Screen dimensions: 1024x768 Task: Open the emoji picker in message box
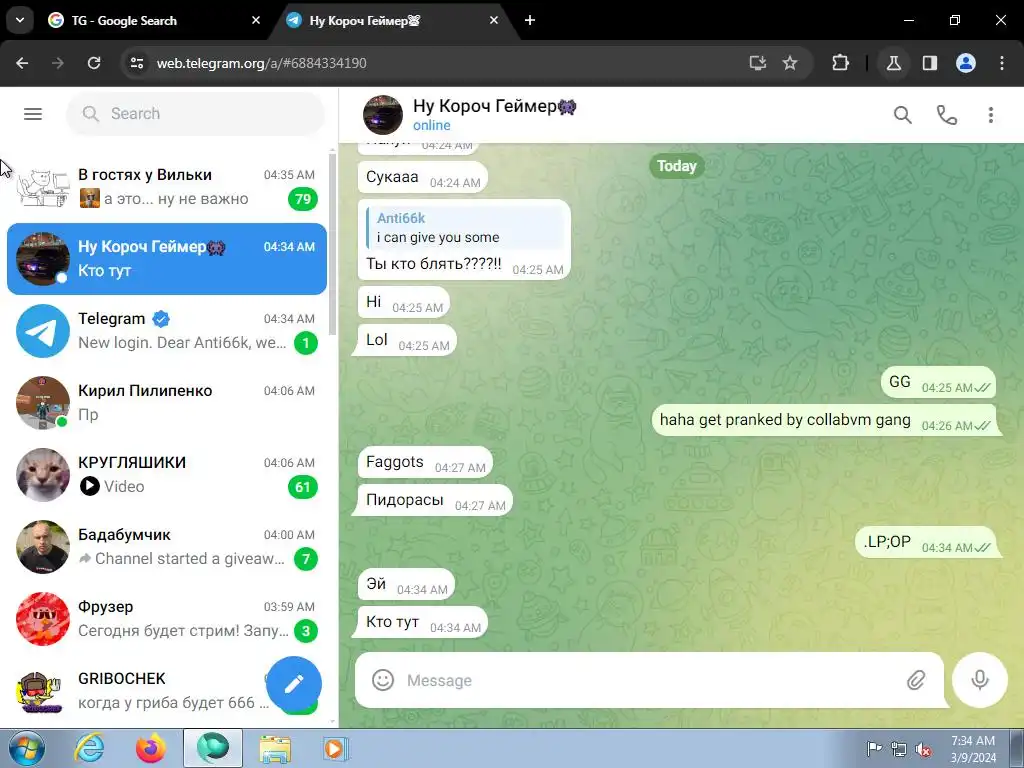(383, 680)
